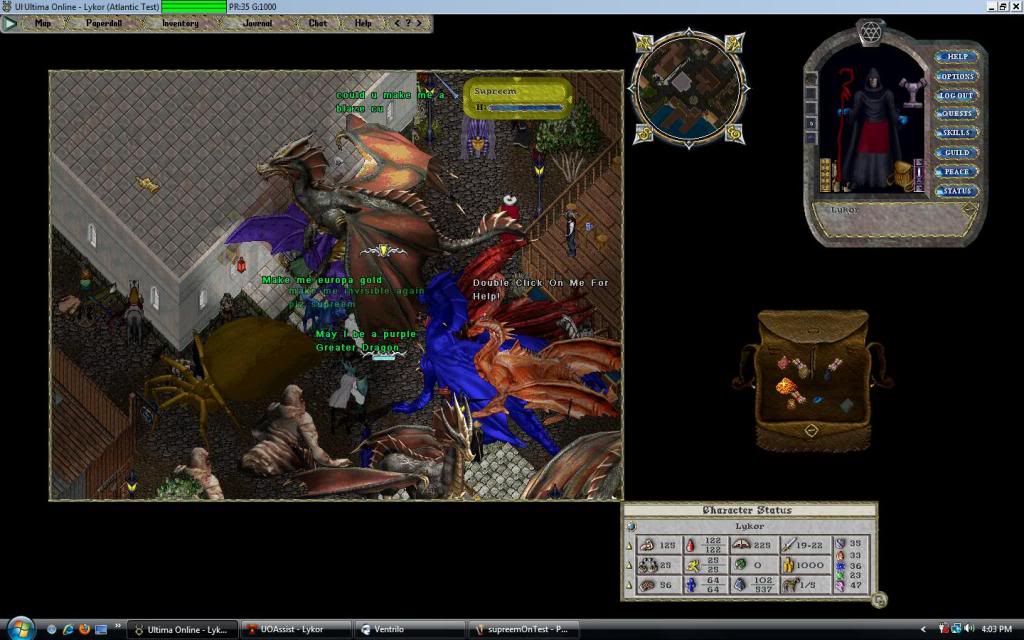Click the right arrow next to question mark
The width and height of the screenshot is (1024, 640).
tap(419, 23)
